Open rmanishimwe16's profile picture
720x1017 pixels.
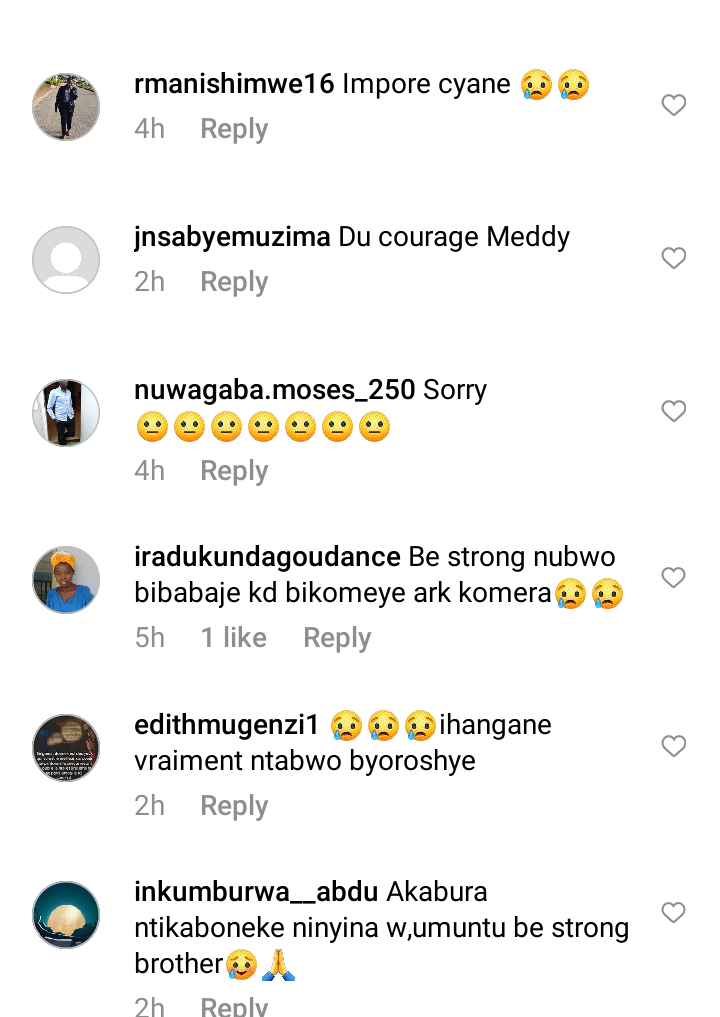click(66, 107)
